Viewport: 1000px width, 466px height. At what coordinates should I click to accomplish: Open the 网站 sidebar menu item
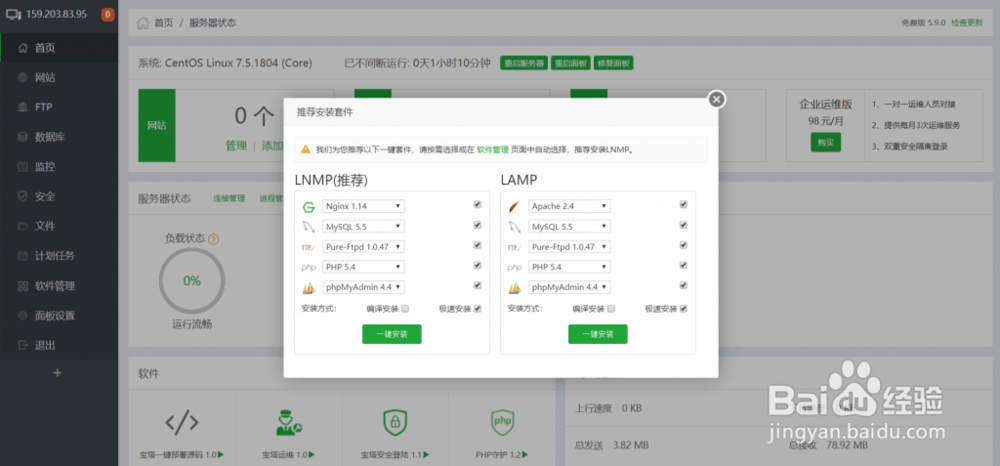click(59, 78)
